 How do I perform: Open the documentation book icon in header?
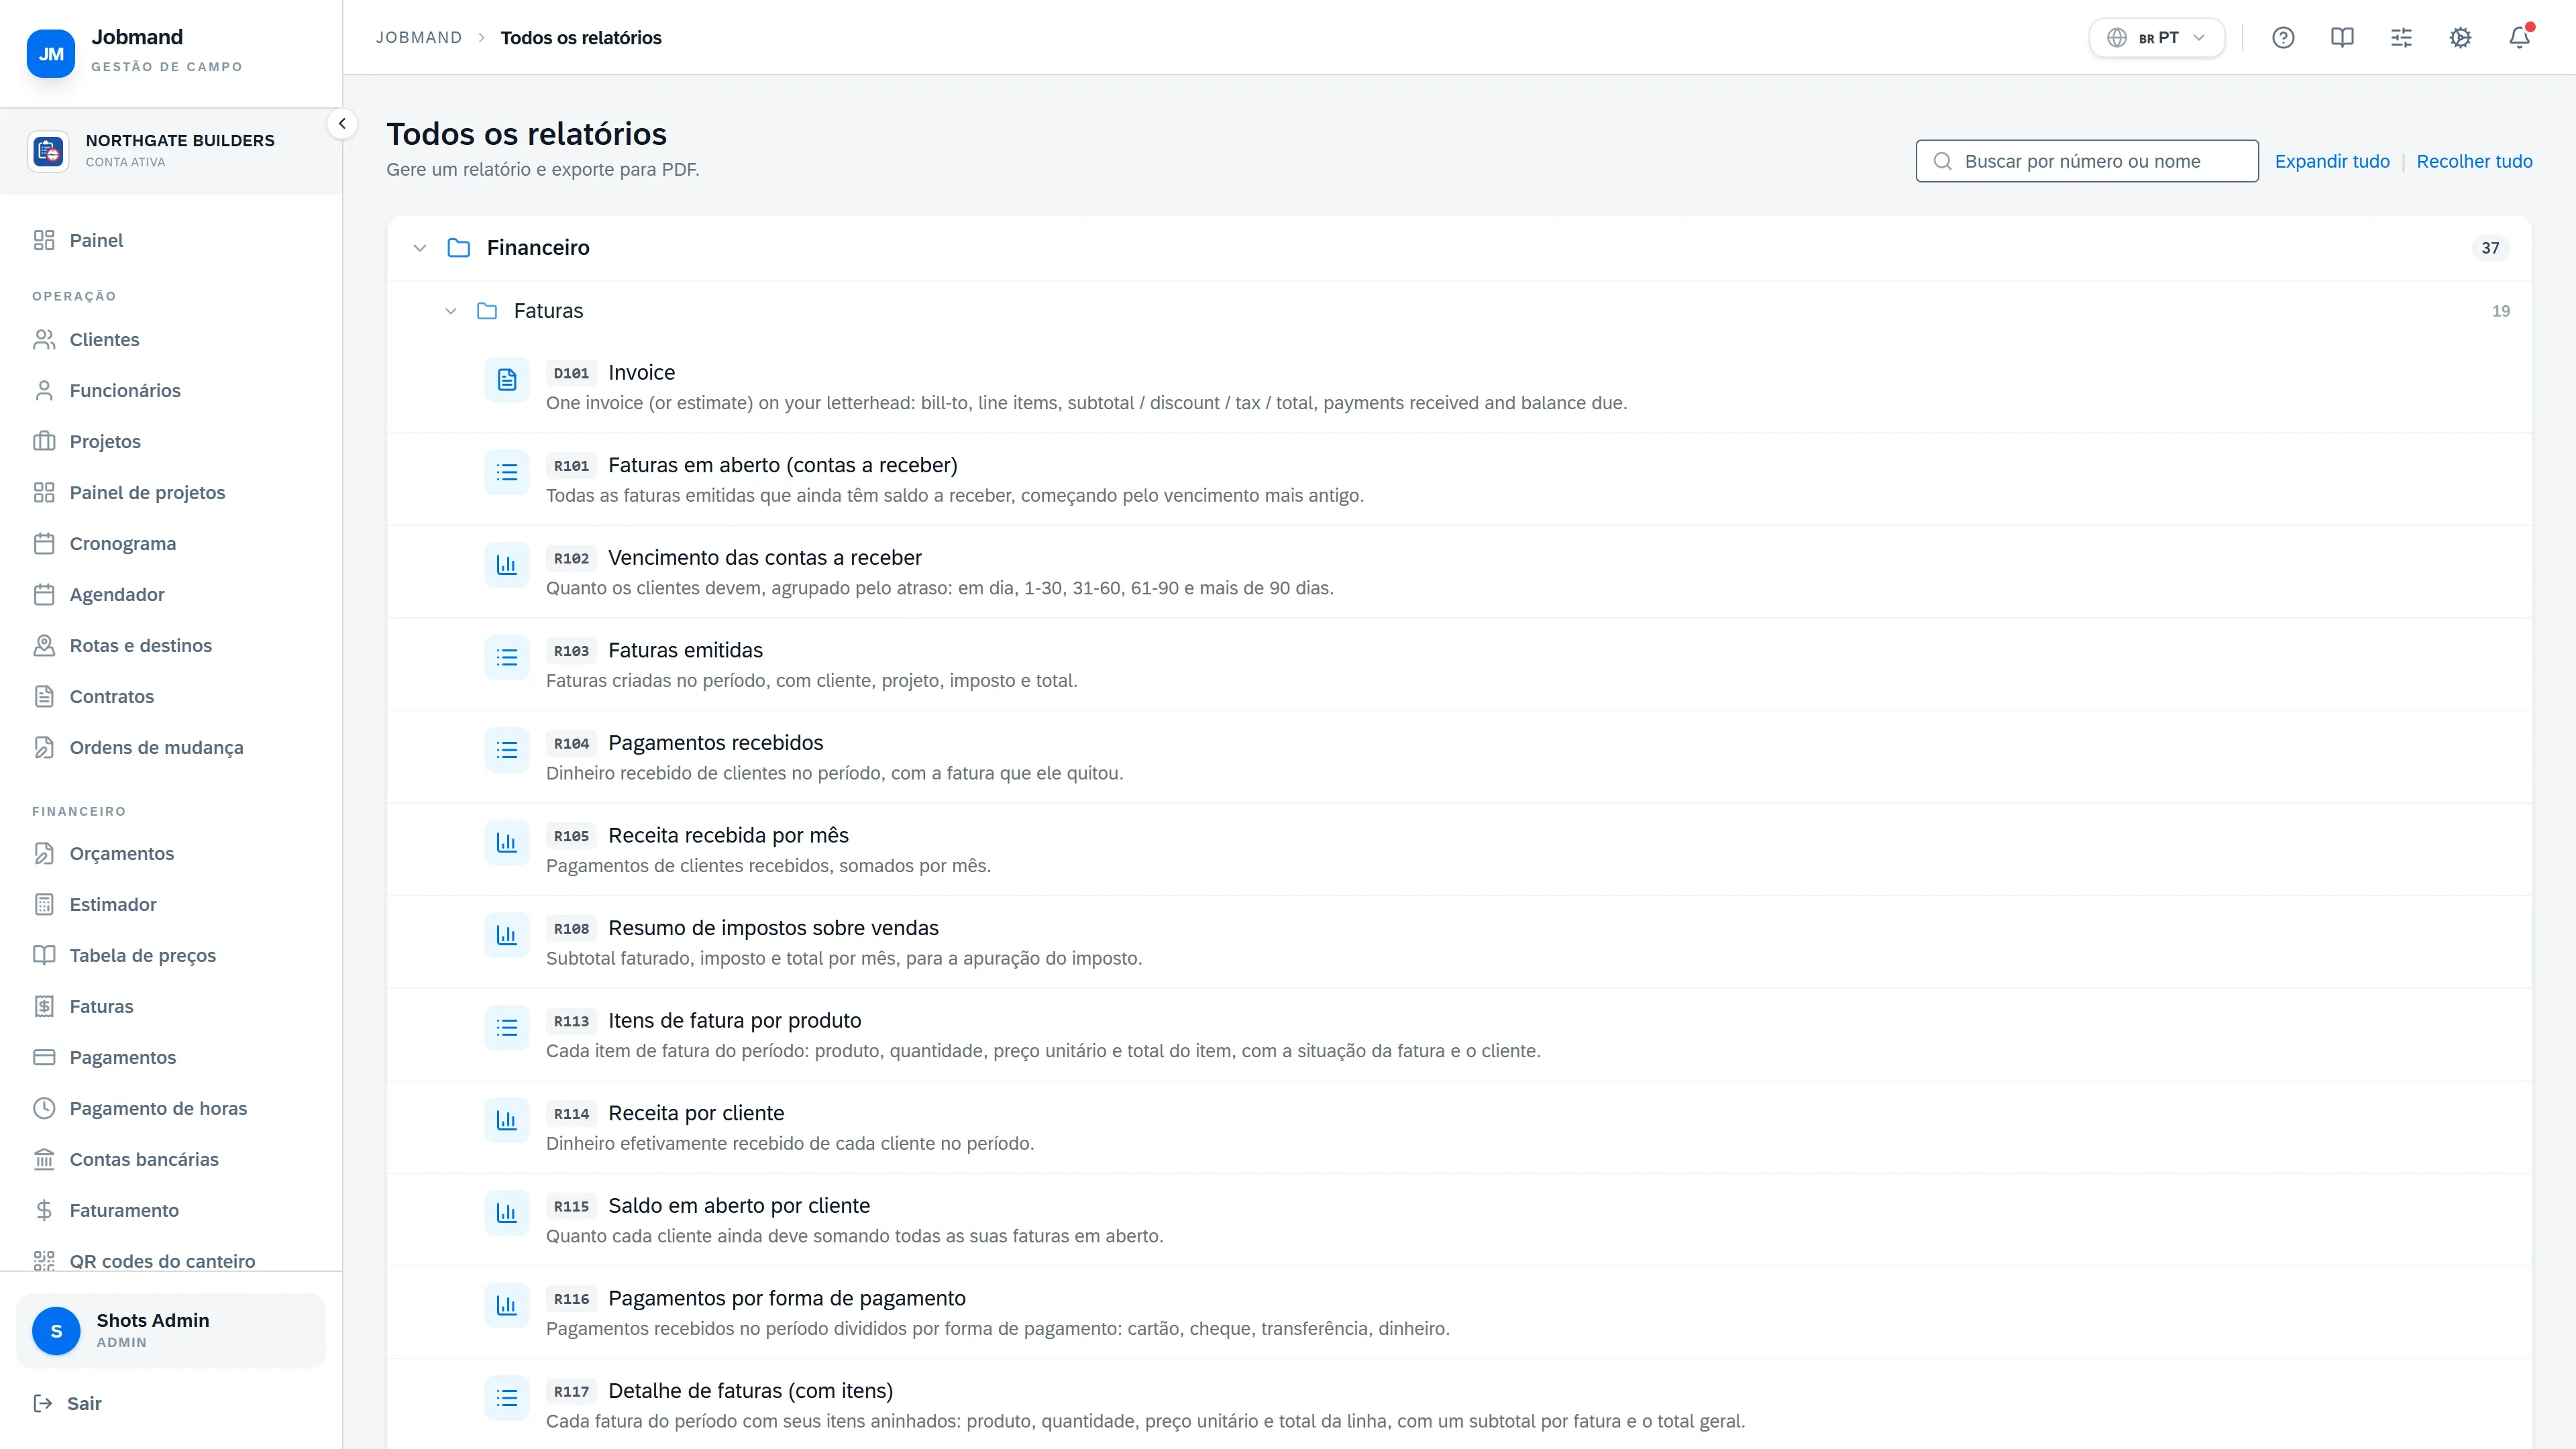pos(2342,38)
